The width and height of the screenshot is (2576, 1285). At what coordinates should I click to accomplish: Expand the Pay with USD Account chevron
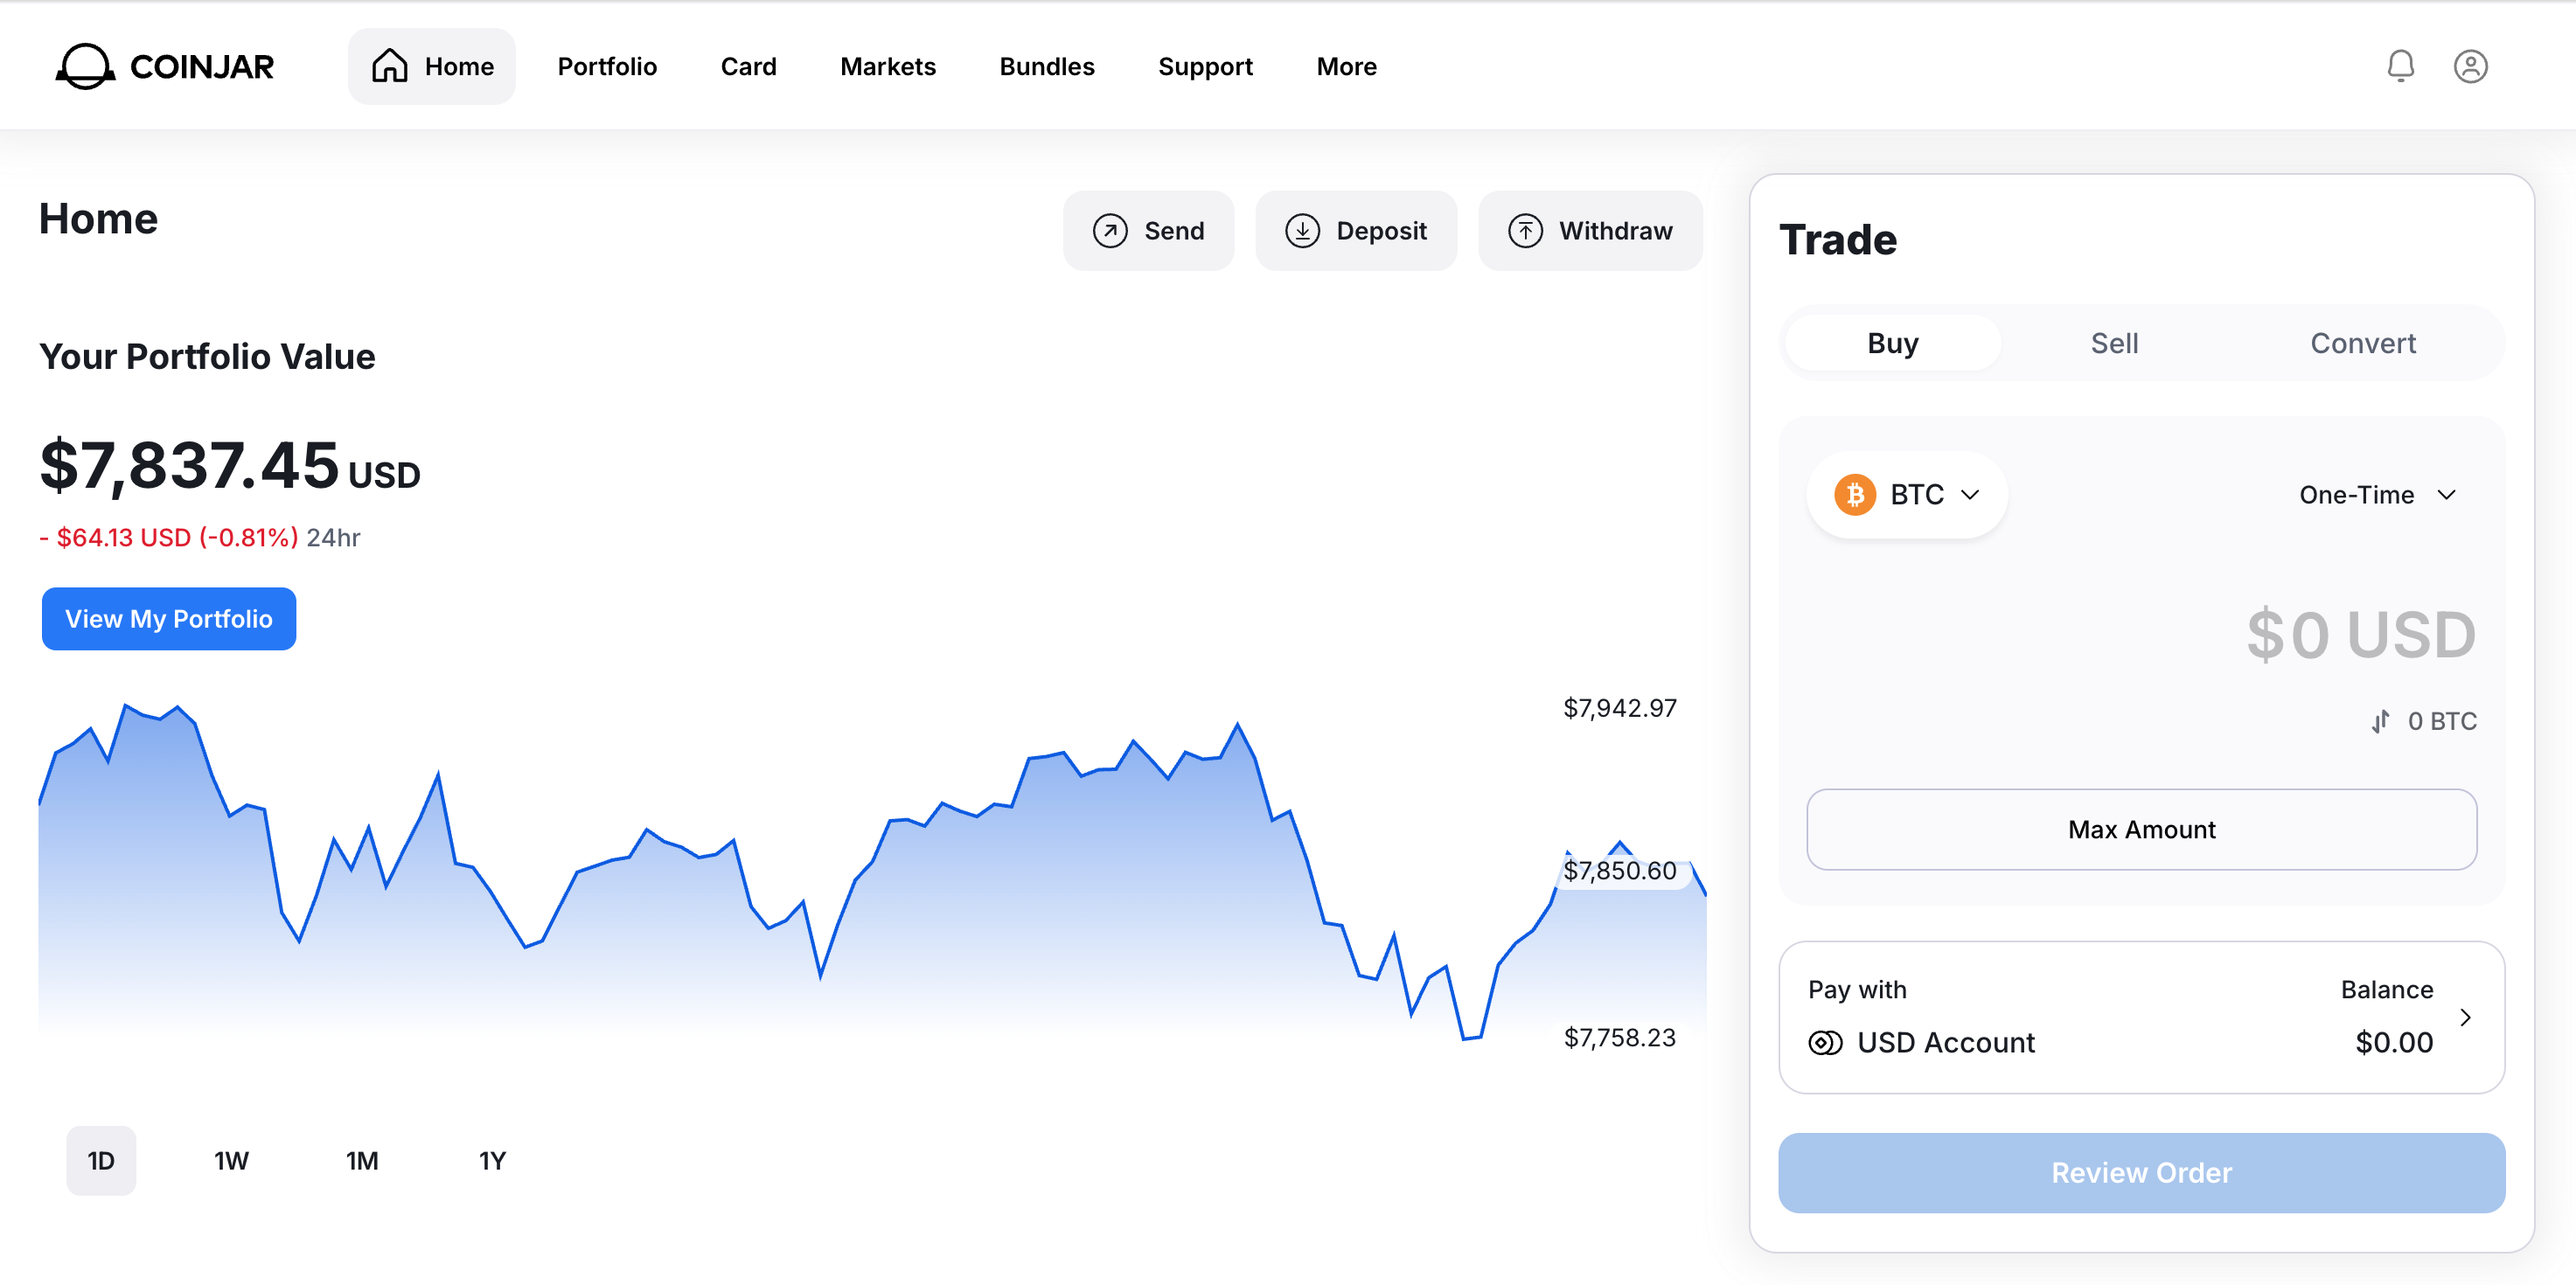point(2465,1017)
